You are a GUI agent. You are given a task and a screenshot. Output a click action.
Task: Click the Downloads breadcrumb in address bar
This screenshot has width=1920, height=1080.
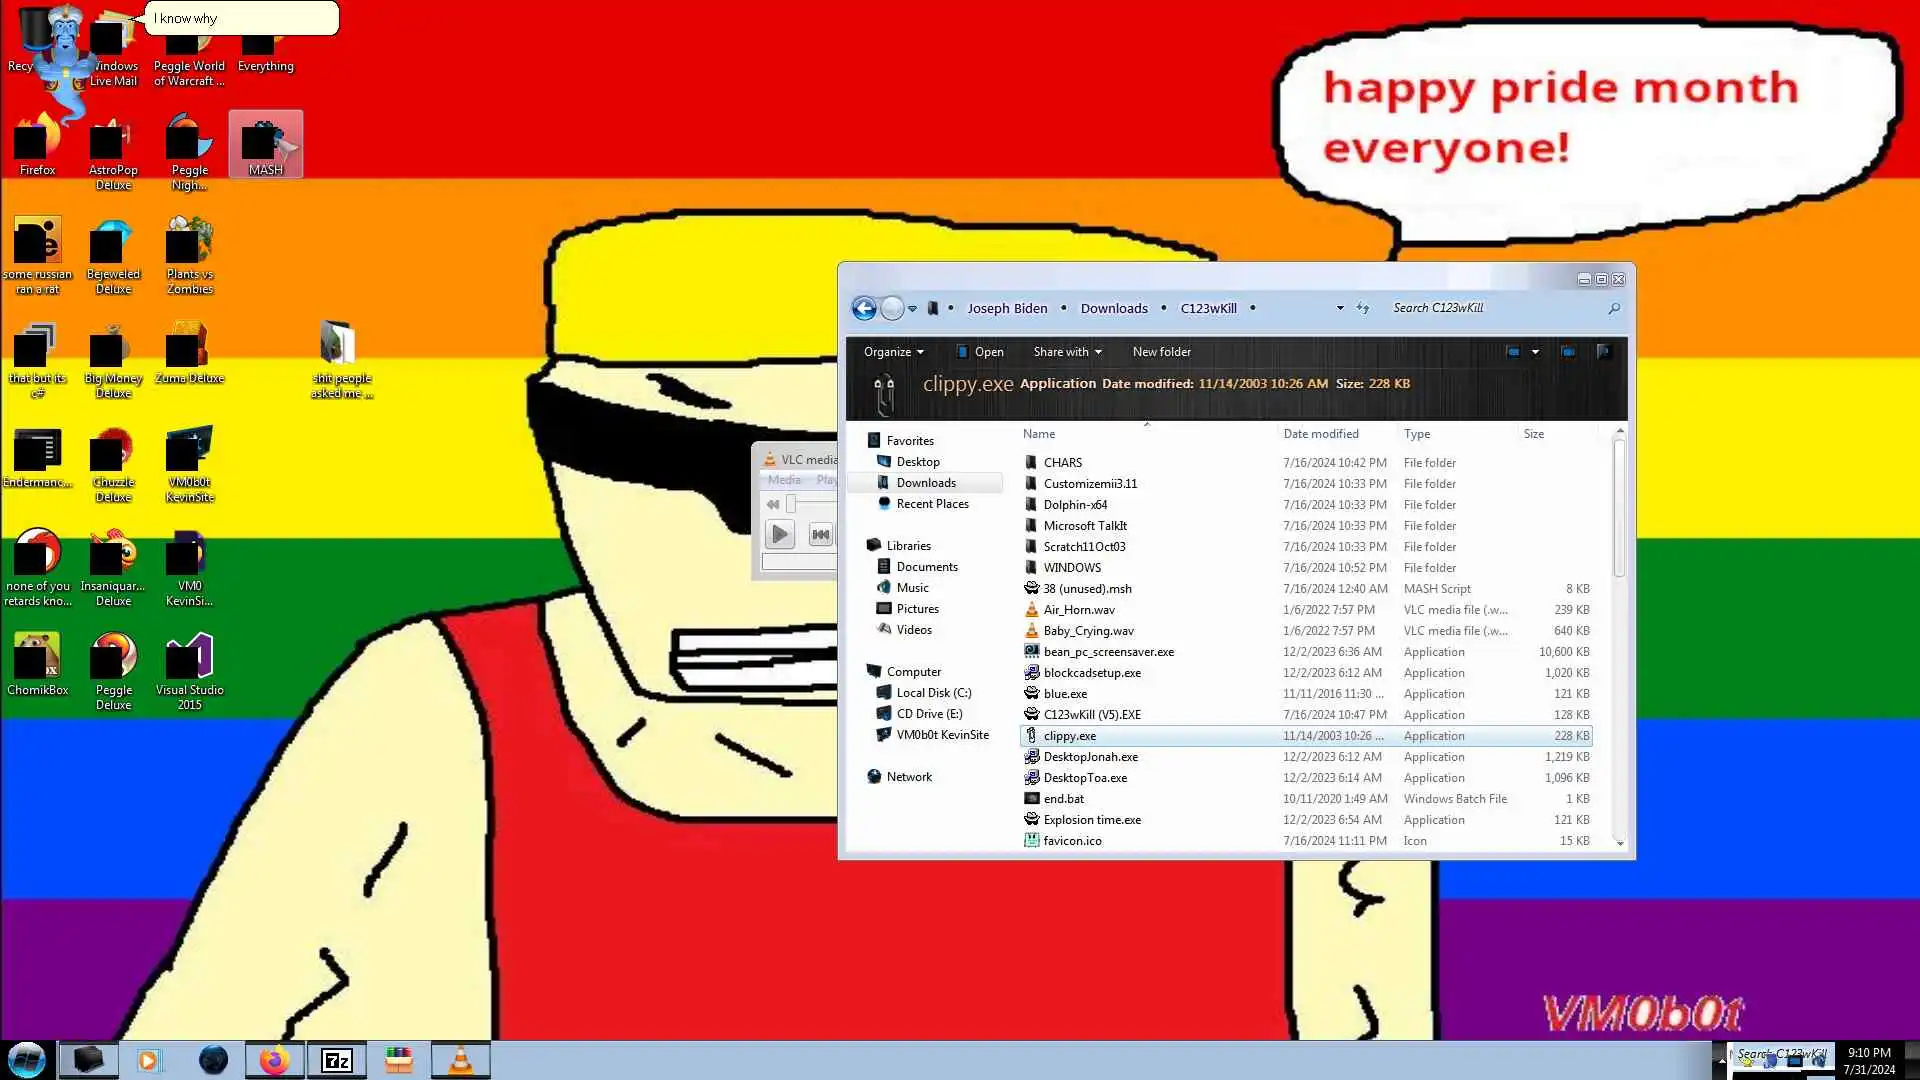point(1113,308)
